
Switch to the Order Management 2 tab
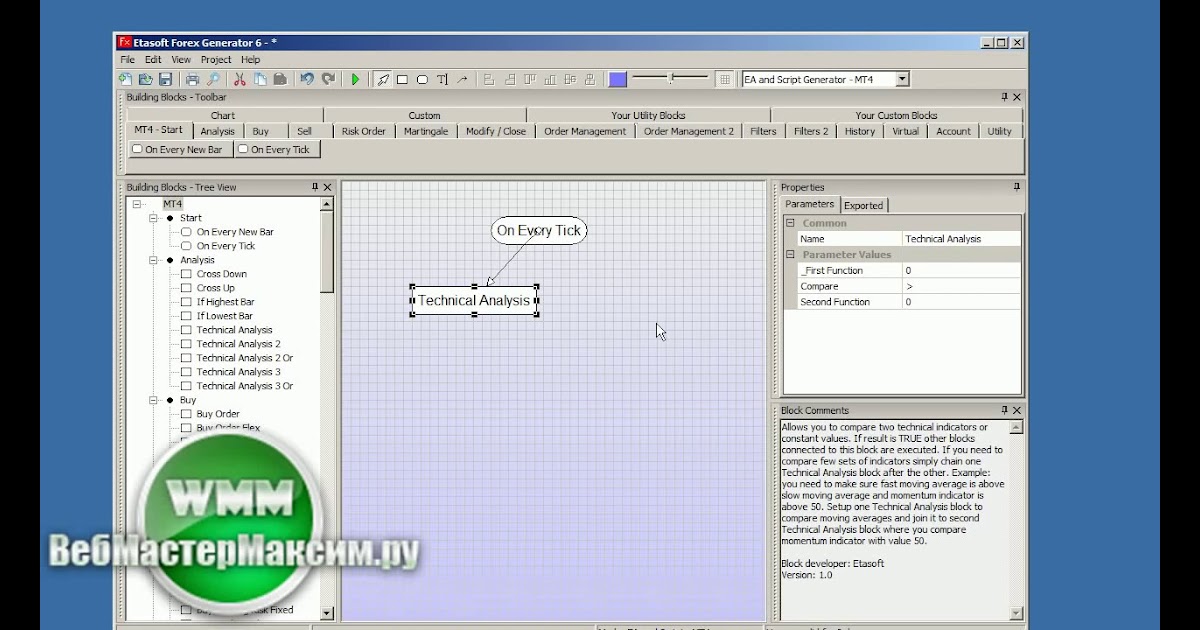(688, 131)
